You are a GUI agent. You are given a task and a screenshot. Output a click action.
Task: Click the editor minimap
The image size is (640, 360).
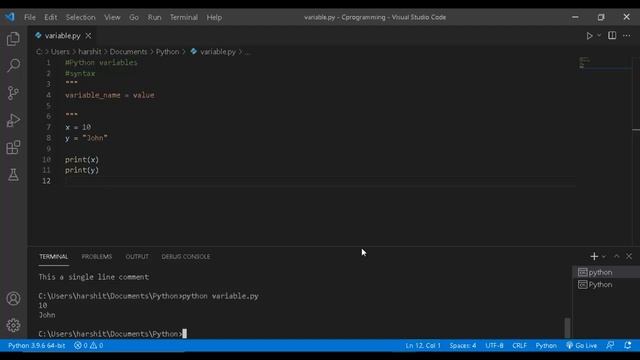pyautogui.click(x=604, y=64)
